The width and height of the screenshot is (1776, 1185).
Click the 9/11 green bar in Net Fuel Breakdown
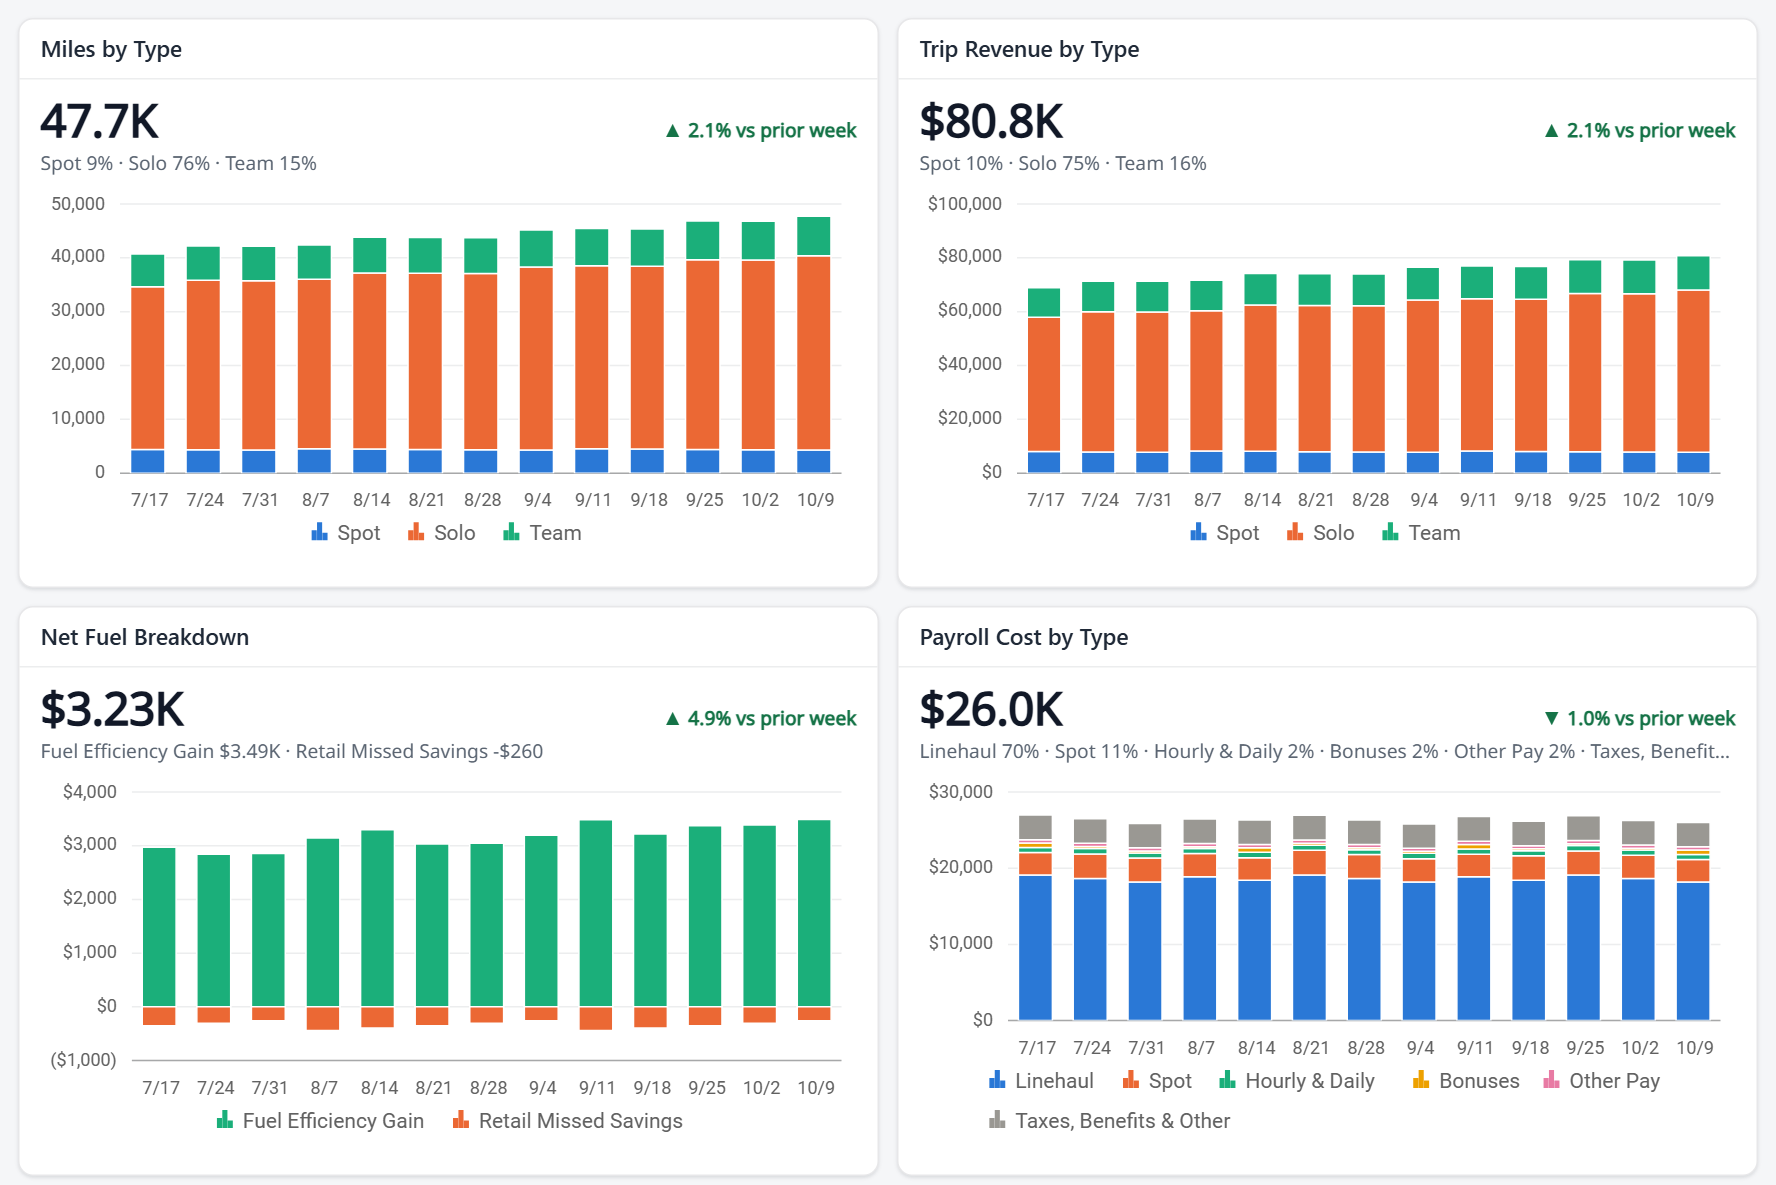(x=596, y=913)
